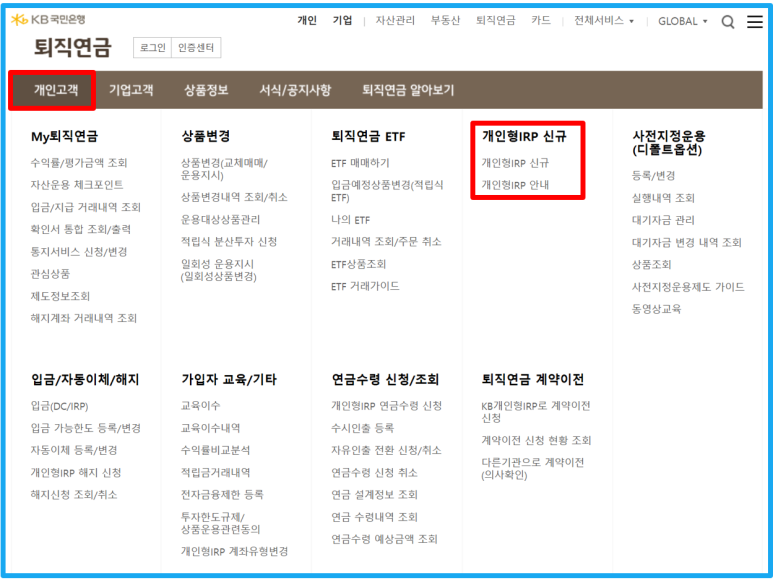Viewport: 773px width, 580px height.
Task: Open 해지신청 조회/취소 link
Action: (x=74, y=495)
